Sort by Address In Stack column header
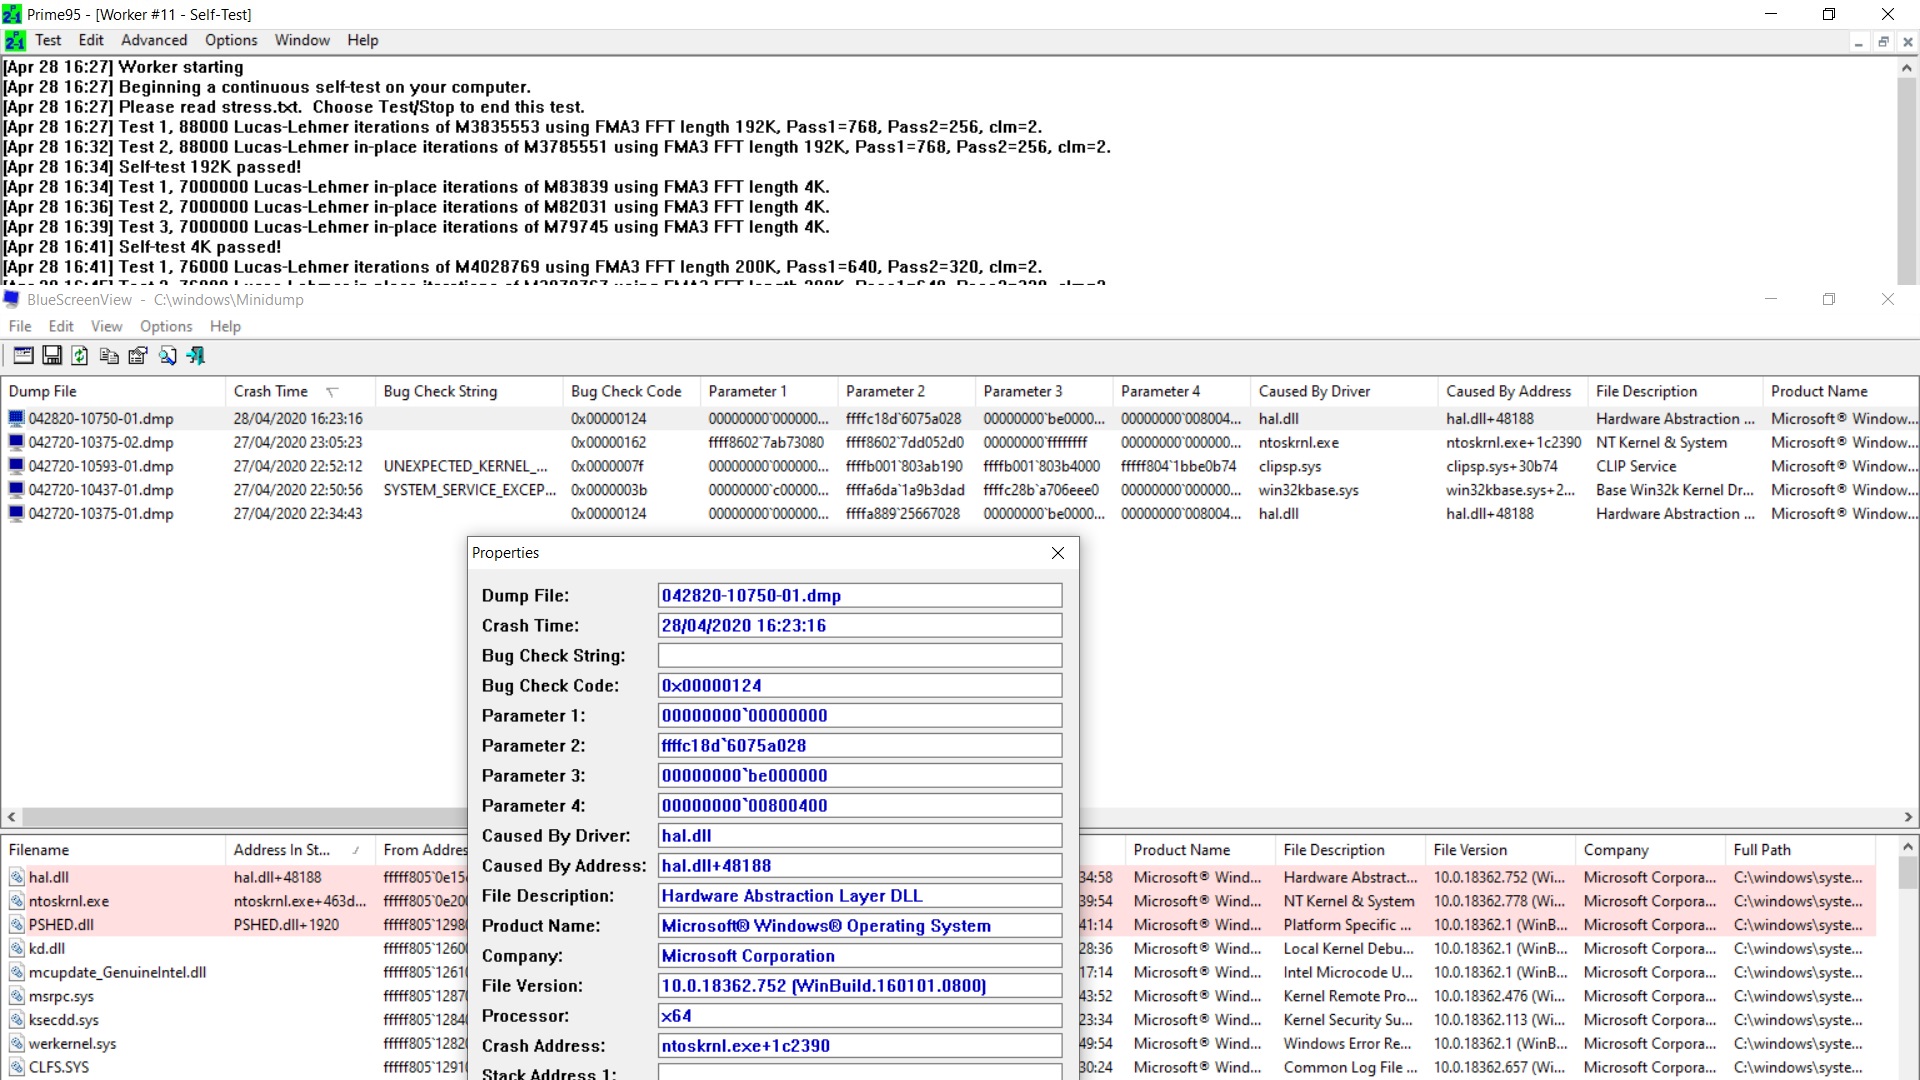 300,850
